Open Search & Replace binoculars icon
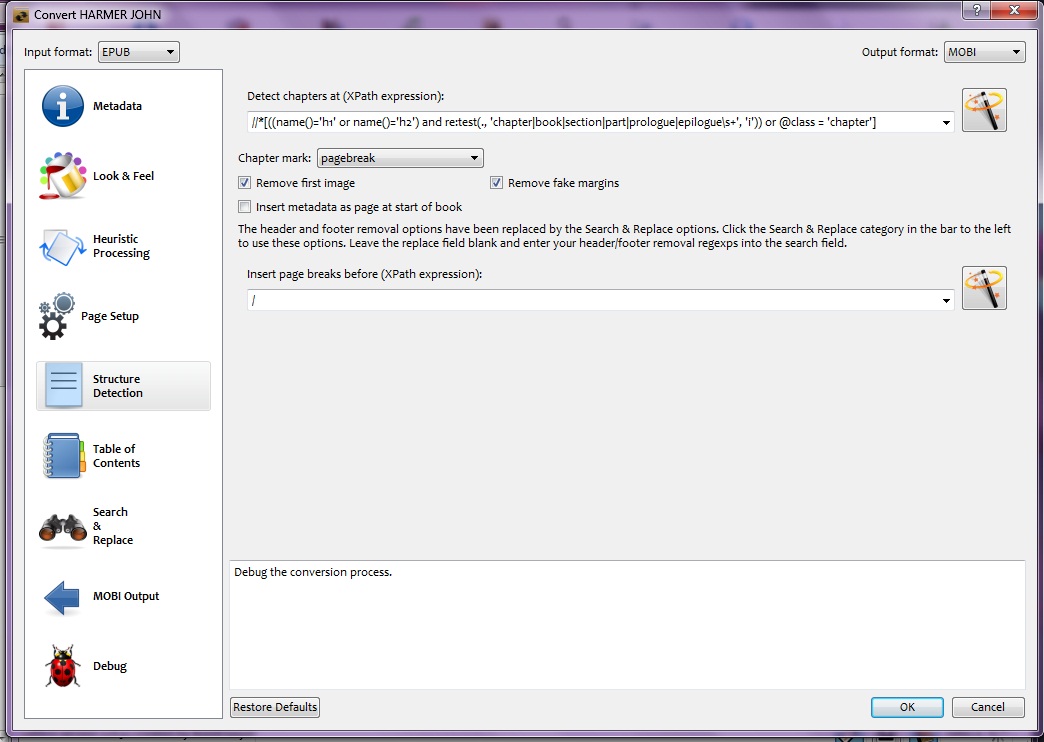This screenshot has width=1044, height=742. pos(63,527)
